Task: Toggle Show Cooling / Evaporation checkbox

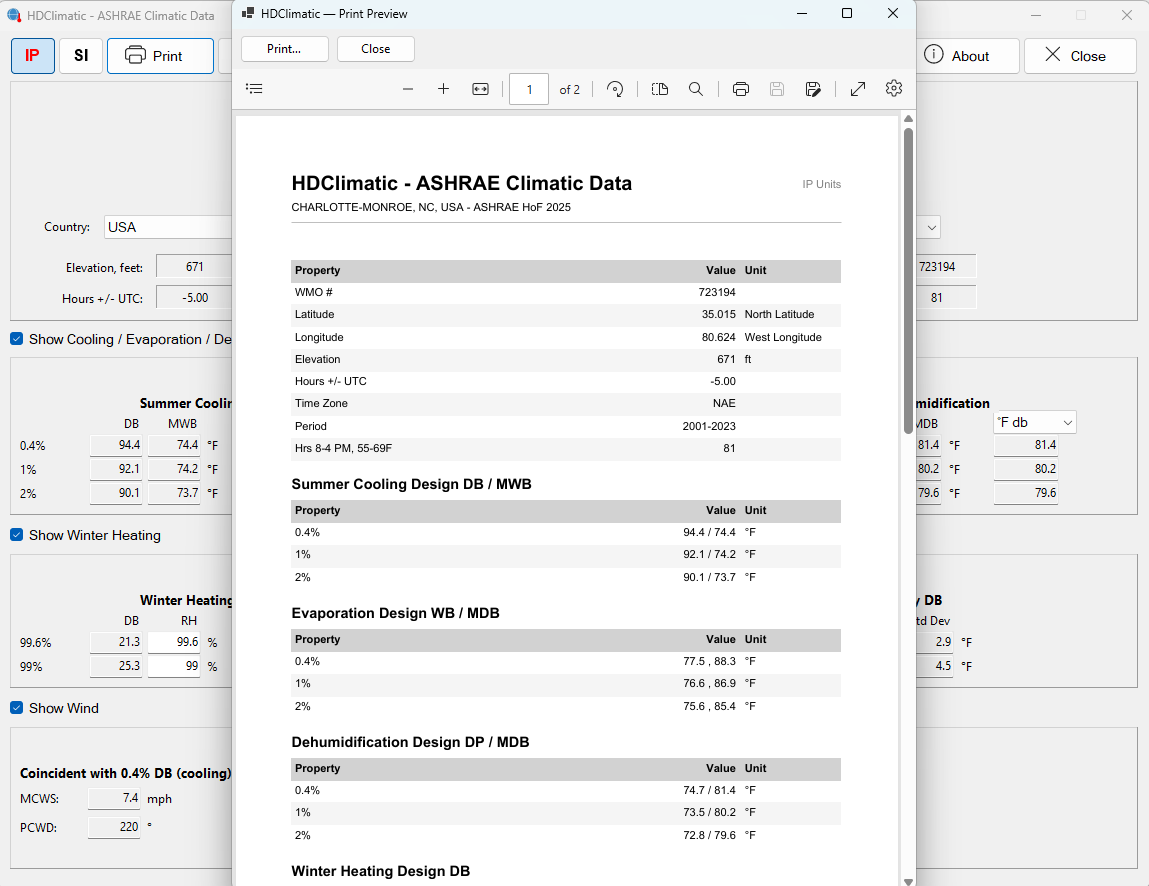Action: click(16, 339)
